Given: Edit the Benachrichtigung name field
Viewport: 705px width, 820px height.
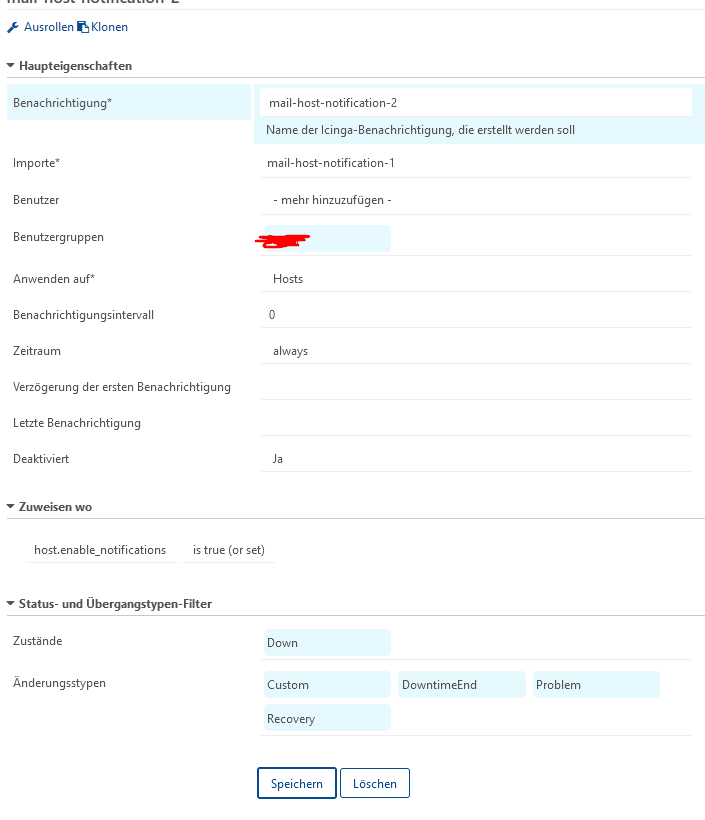Looking at the screenshot, I should pyautogui.click(x=476, y=102).
